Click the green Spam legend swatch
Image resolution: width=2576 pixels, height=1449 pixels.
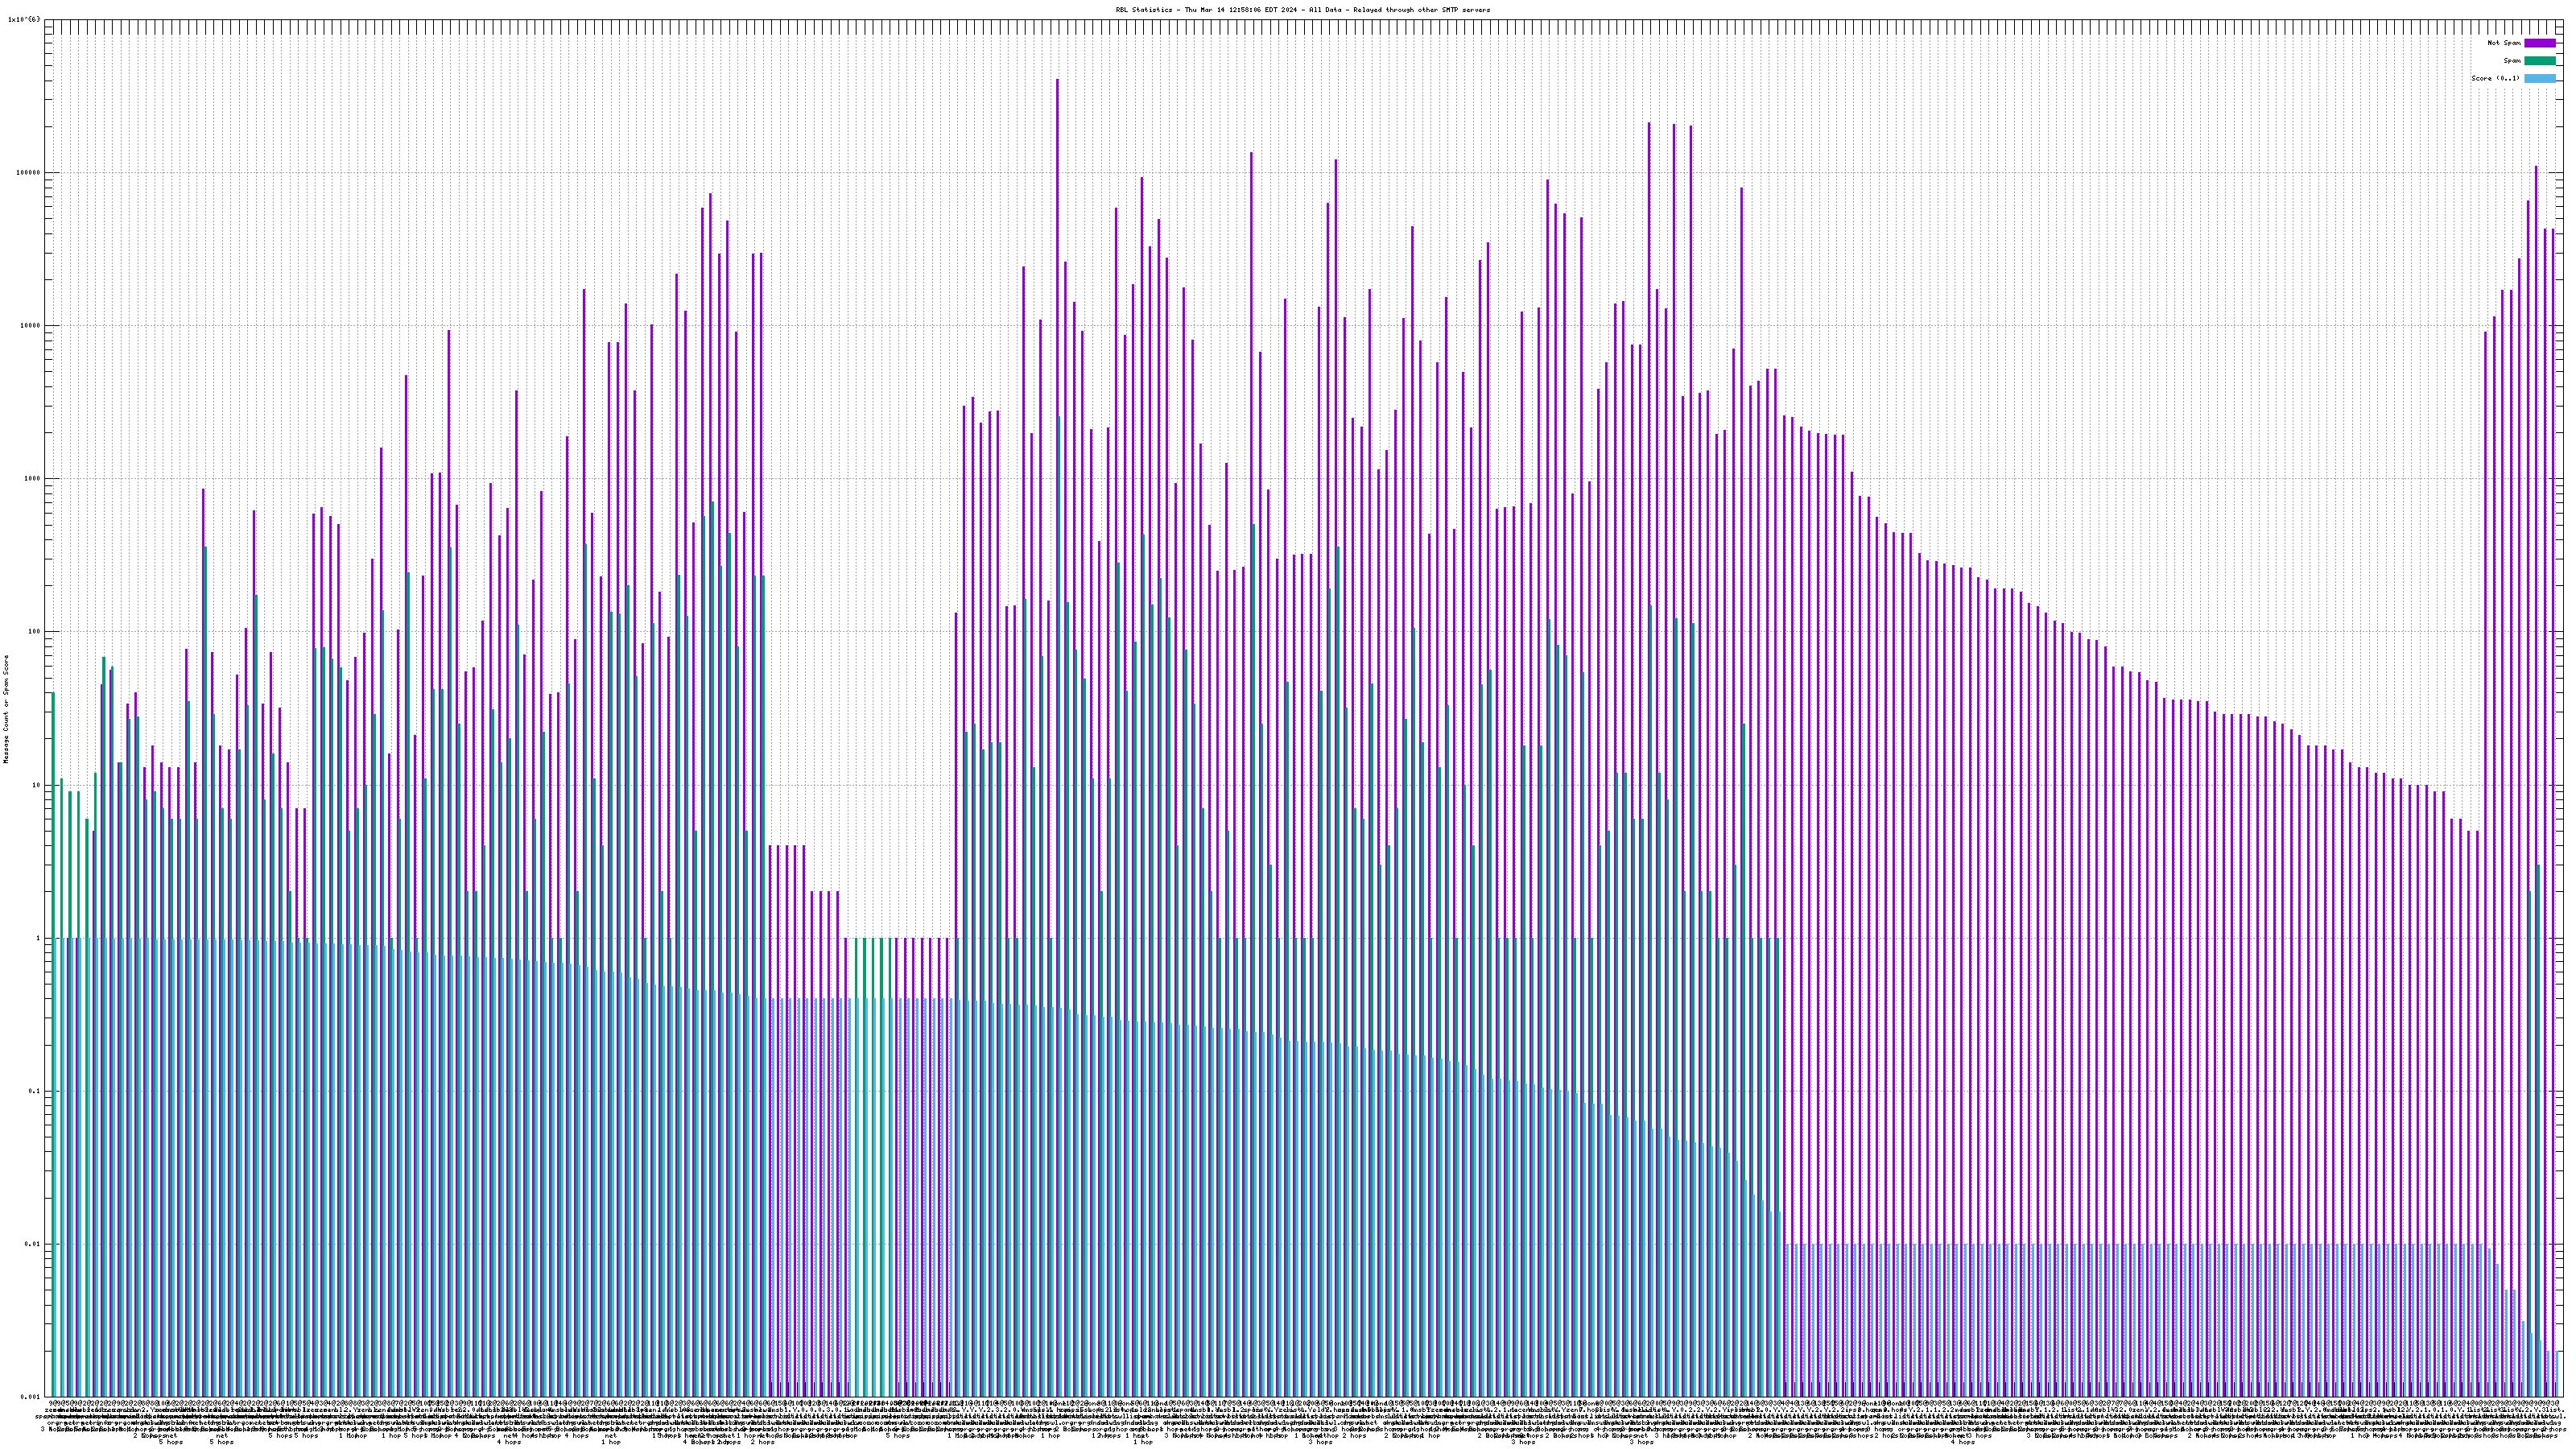2540,61
